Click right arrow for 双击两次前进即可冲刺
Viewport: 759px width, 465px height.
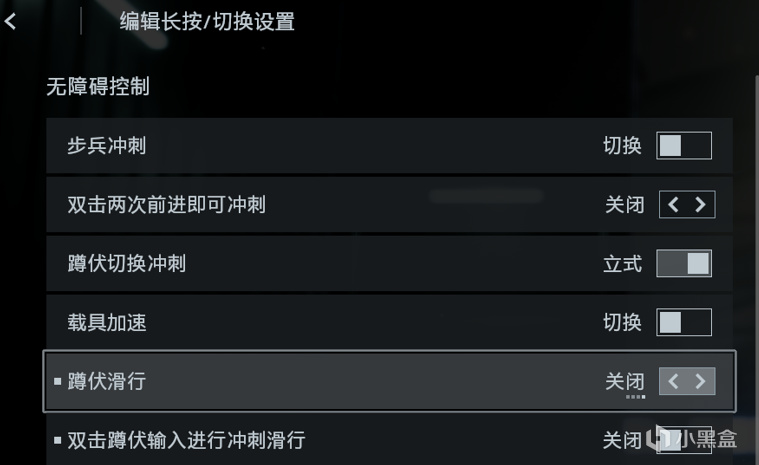pos(700,205)
